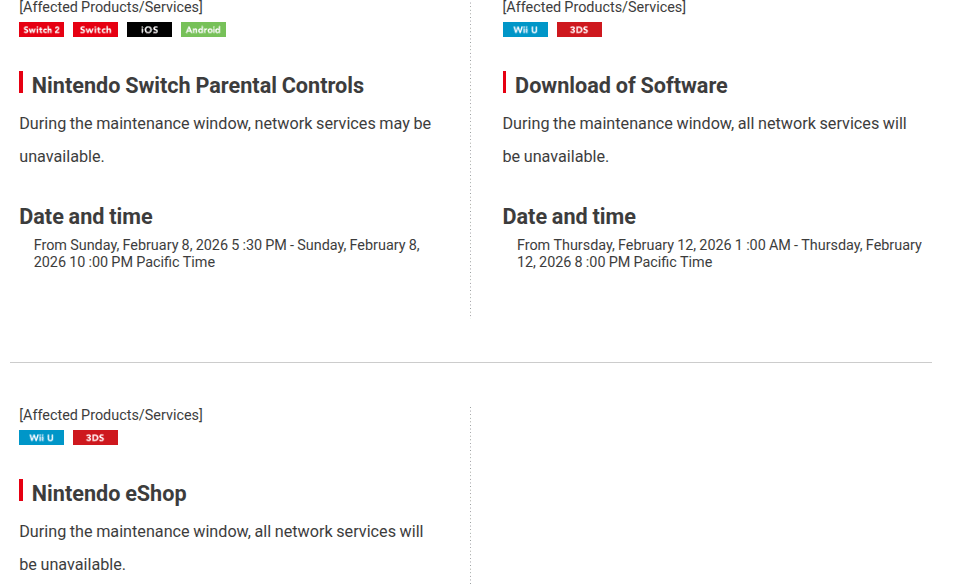Click the Date and time heading under Download of Software
The image size is (957, 585).
(569, 216)
